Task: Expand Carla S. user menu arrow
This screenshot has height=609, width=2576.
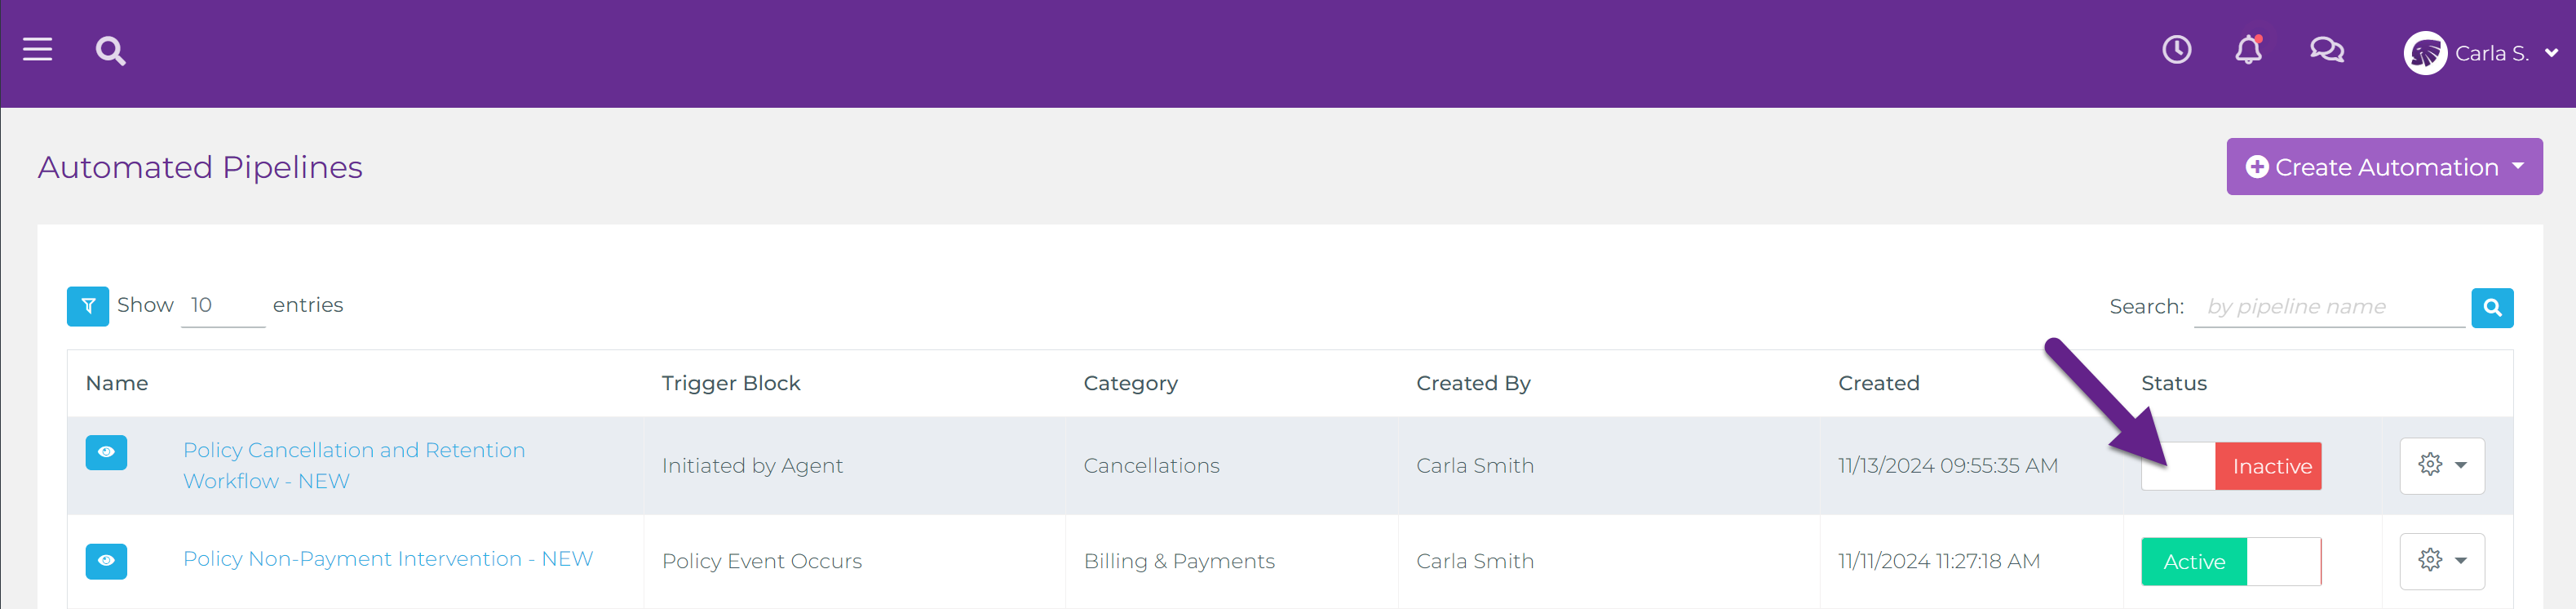Action: click(2551, 53)
